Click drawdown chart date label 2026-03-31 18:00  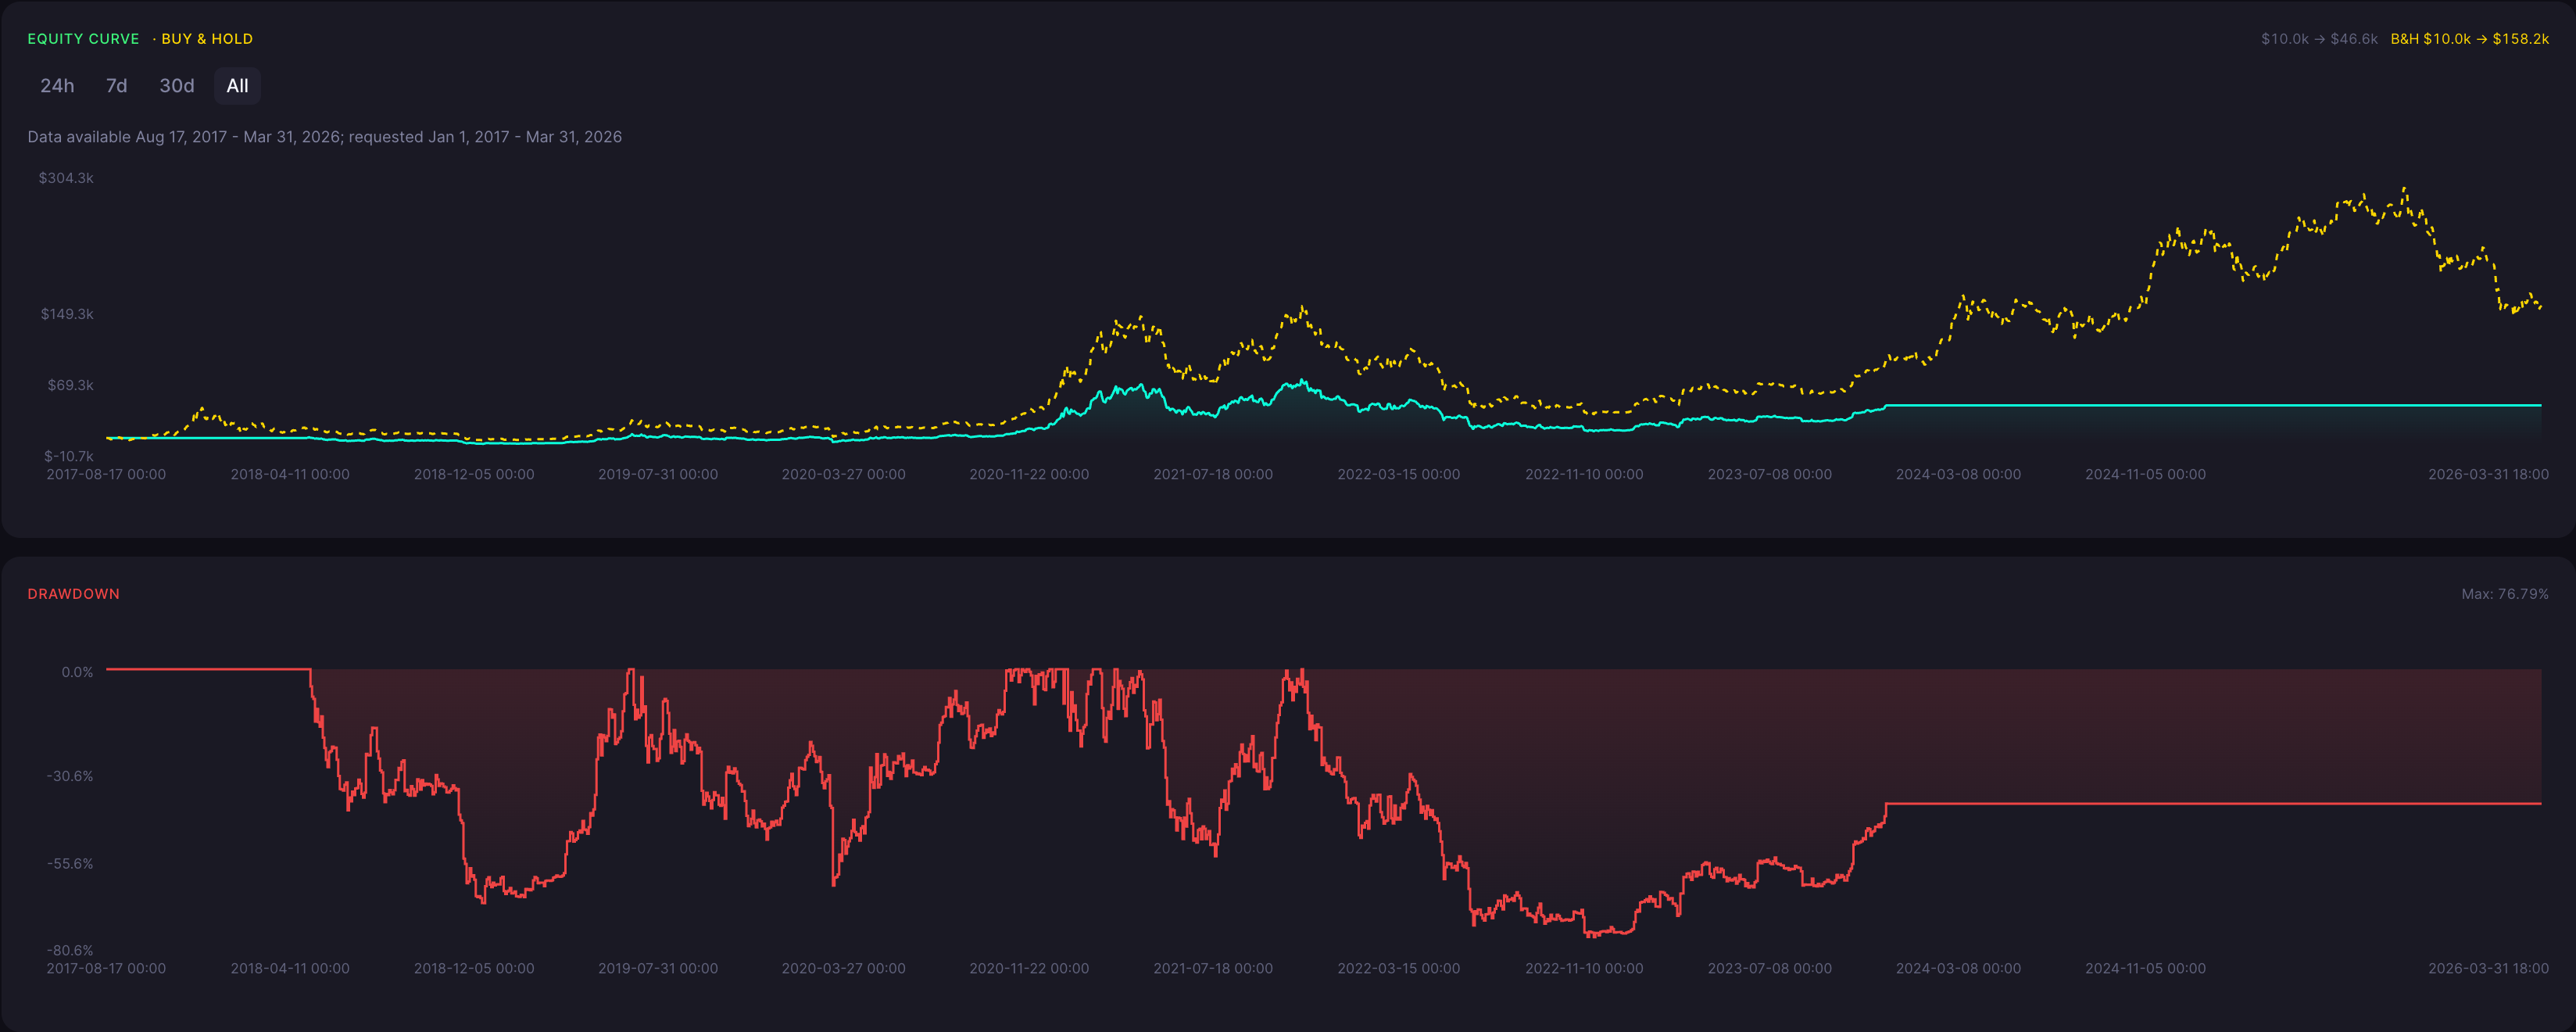[2488, 968]
